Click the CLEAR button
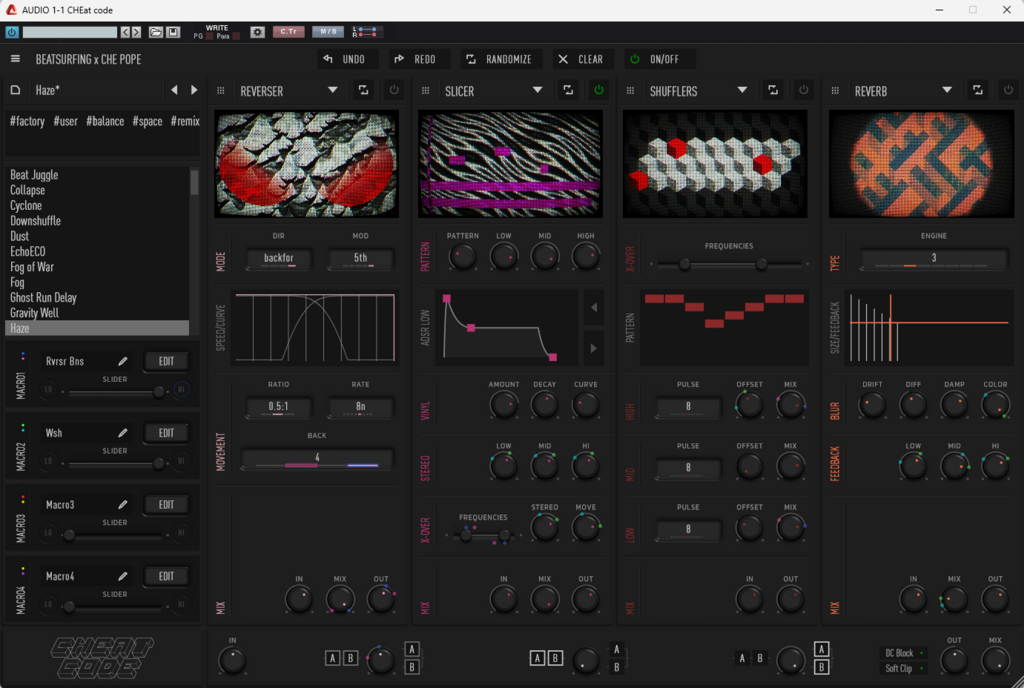 581,59
